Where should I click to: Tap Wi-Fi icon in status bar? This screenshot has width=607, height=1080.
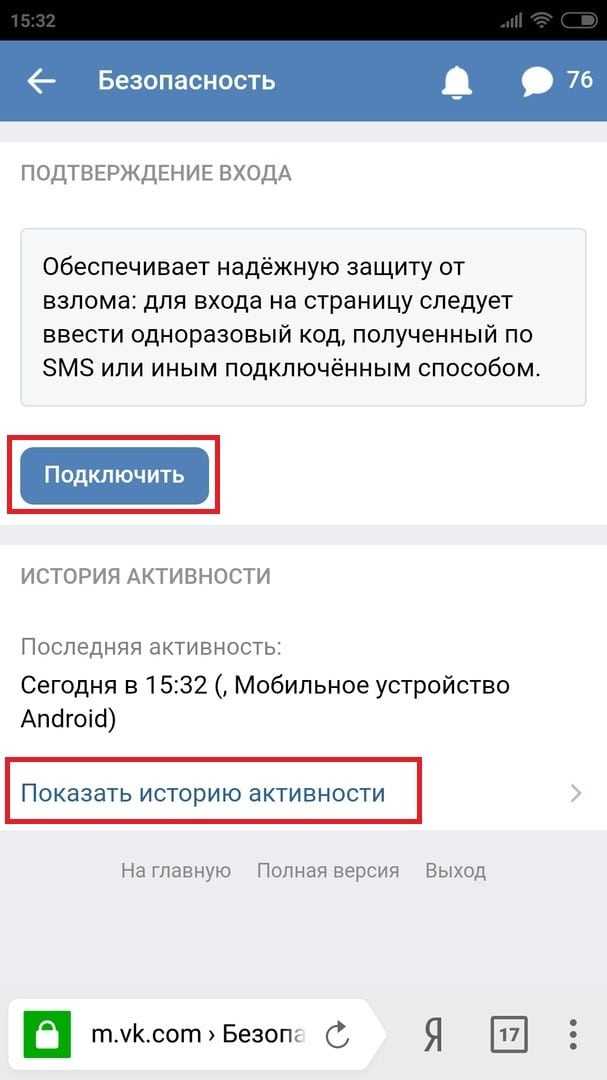pyautogui.click(x=543, y=21)
